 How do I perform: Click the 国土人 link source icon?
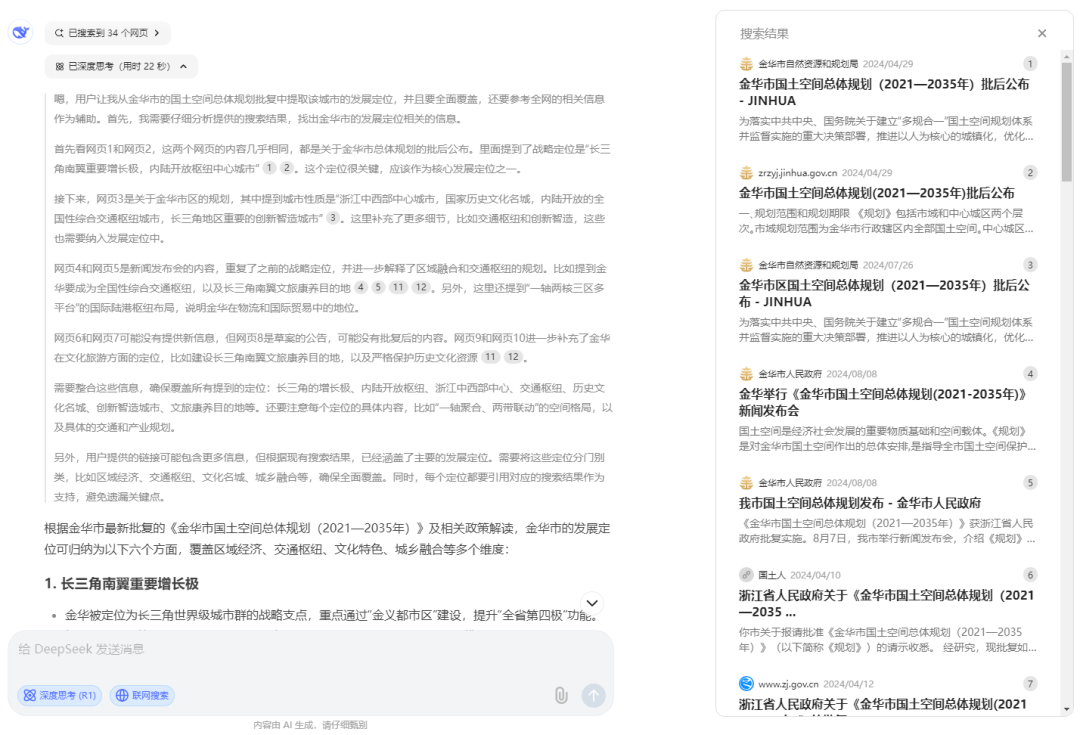pos(746,575)
